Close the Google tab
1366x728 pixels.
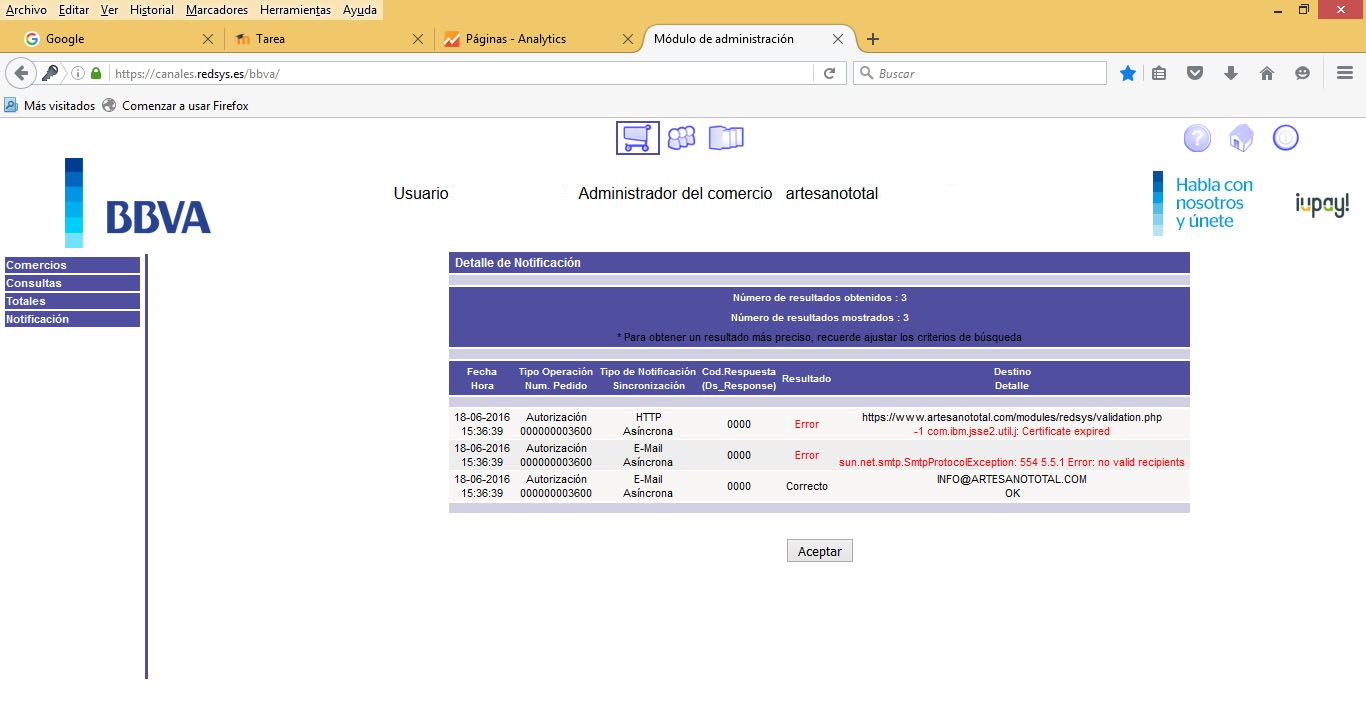coord(208,39)
